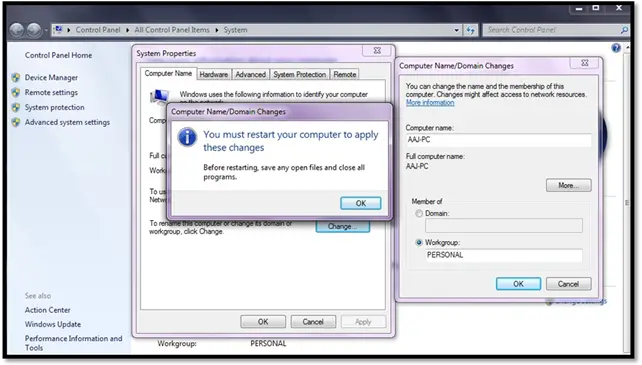642x365 pixels.
Task: Click the Workgroup text field containing PERSONAL
Action: pos(504,255)
